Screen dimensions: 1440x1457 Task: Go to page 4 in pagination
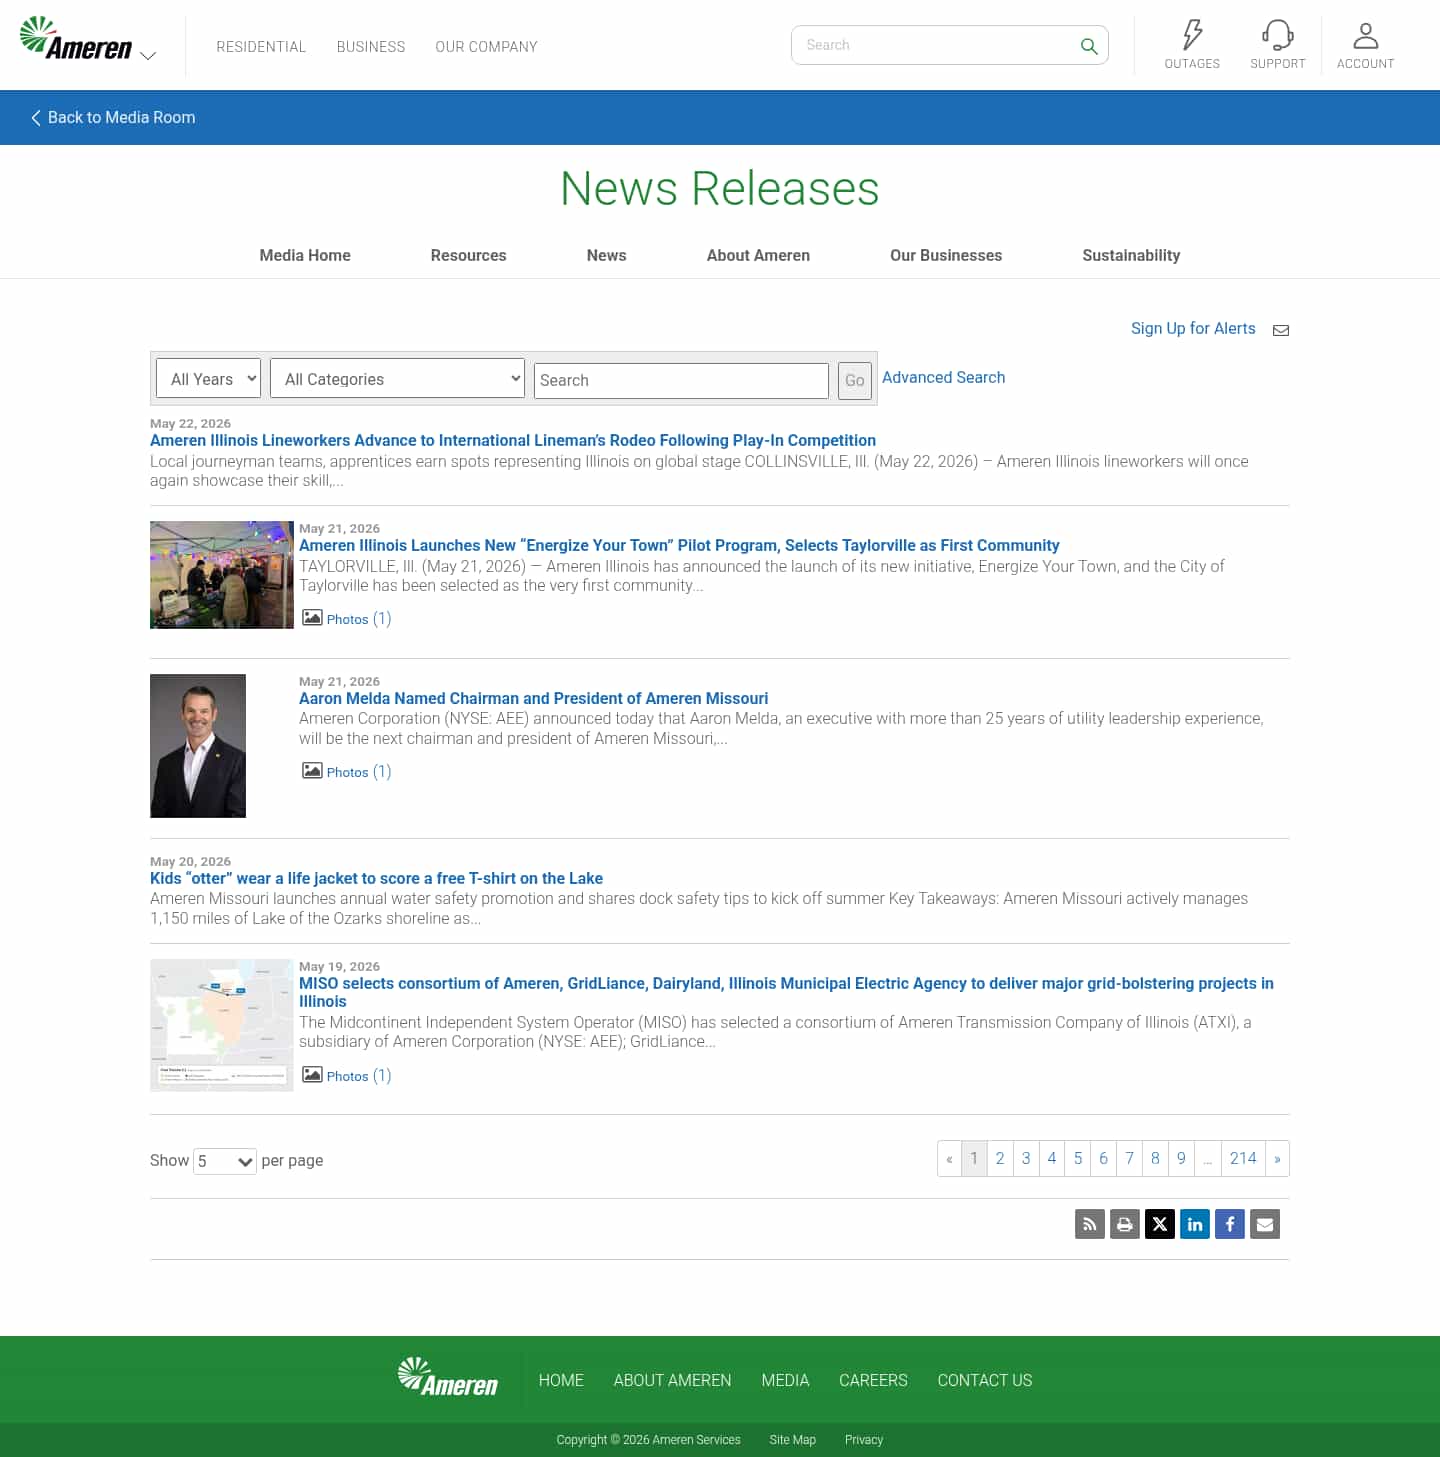click(1052, 1159)
